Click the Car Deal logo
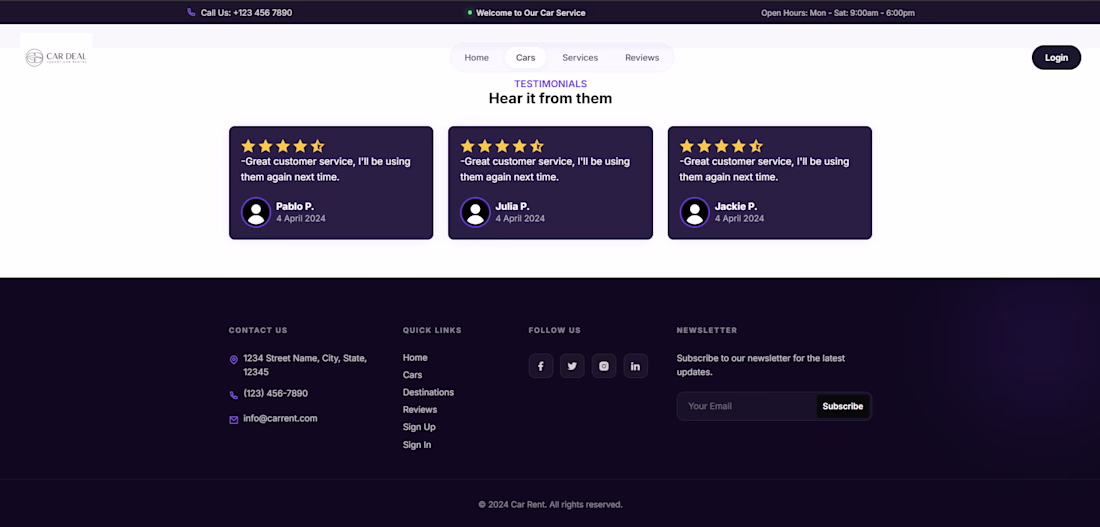1100x527 pixels. [56, 58]
